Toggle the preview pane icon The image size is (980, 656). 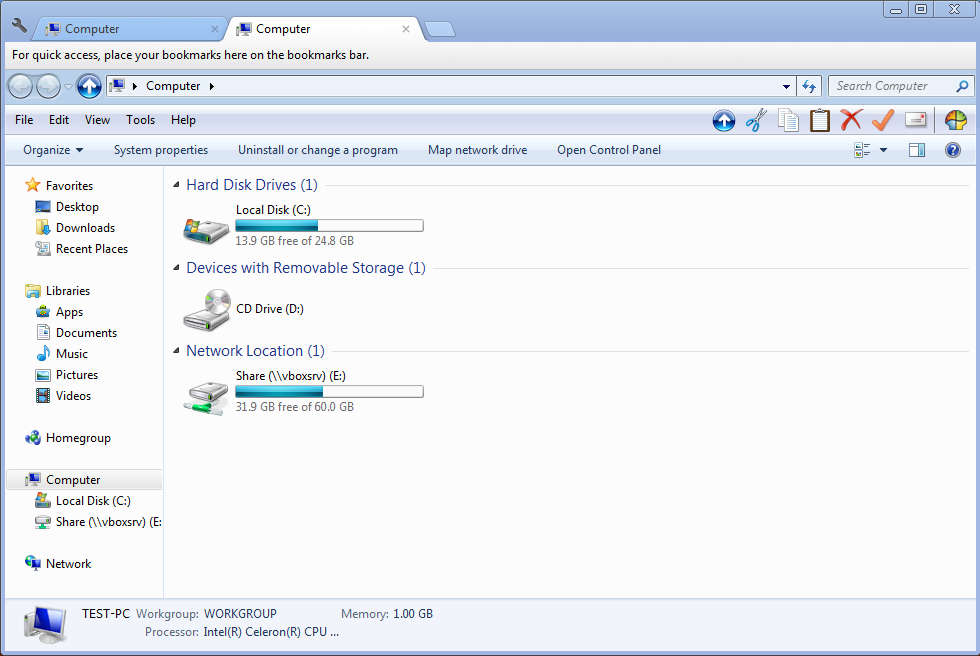coord(917,150)
